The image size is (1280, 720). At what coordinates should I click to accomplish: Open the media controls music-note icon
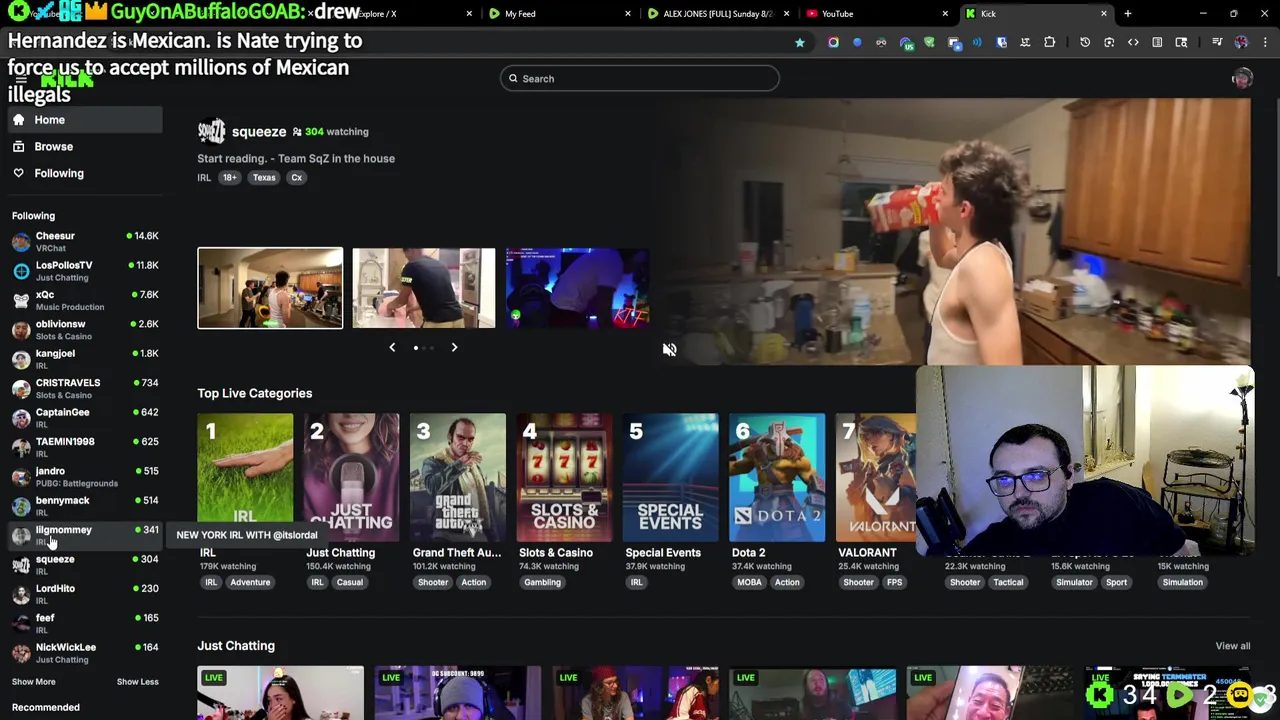(1217, 42)
